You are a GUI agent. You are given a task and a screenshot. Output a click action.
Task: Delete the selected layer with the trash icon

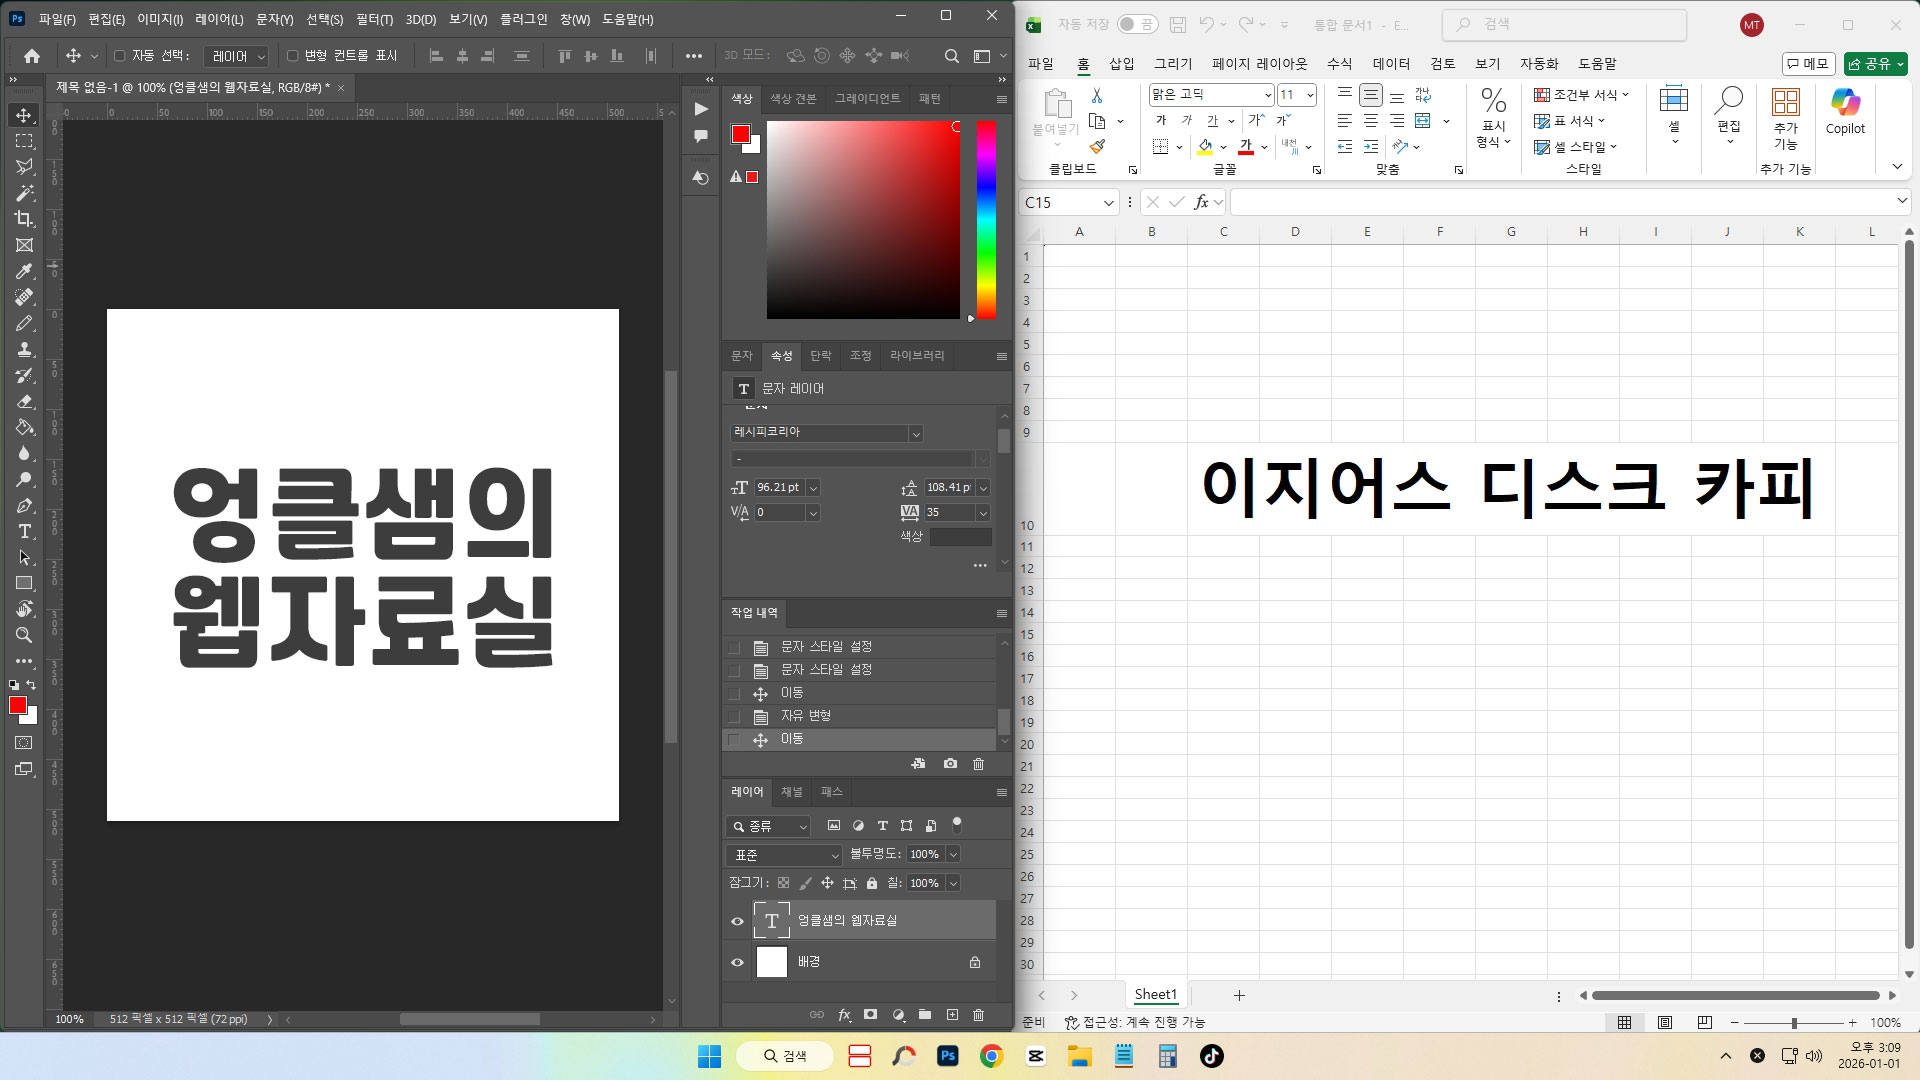[978, 1015]
